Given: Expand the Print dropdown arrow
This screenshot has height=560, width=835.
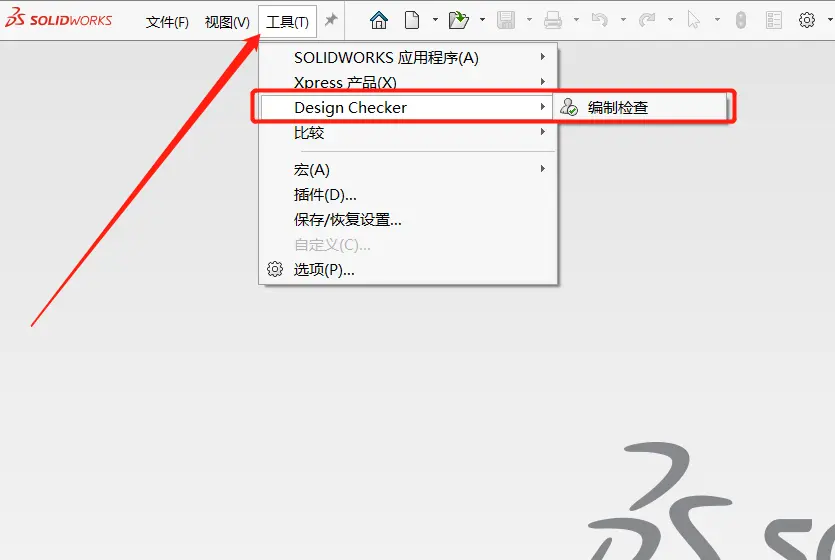Looking at the screenshot, I should pos(576,20).
